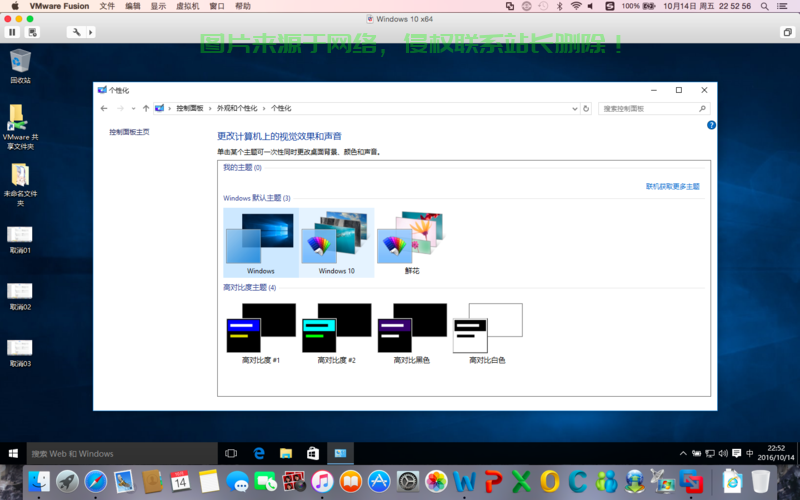Open the Store icon on Windows taskbar
This screenshot has width=800, height=500.
313,453
